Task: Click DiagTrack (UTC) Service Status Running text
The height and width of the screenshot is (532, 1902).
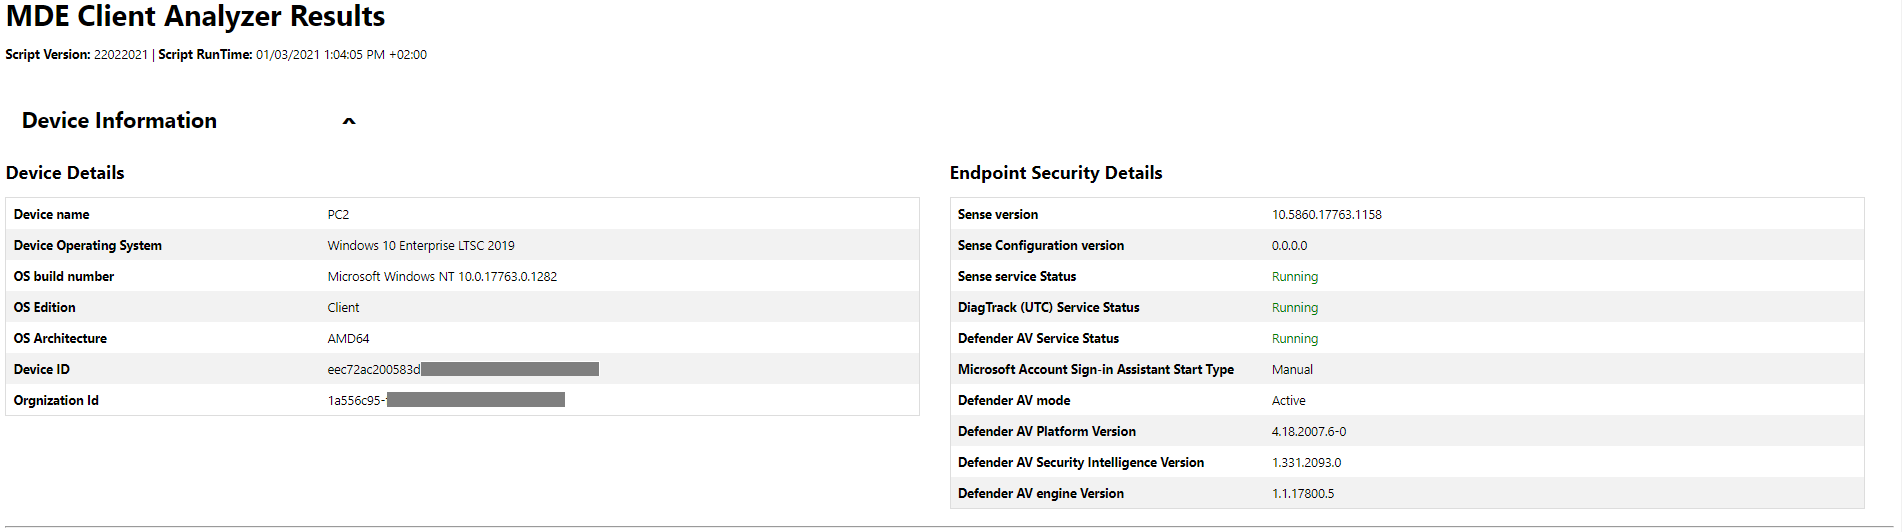Action: click(x=1294, y=308)
